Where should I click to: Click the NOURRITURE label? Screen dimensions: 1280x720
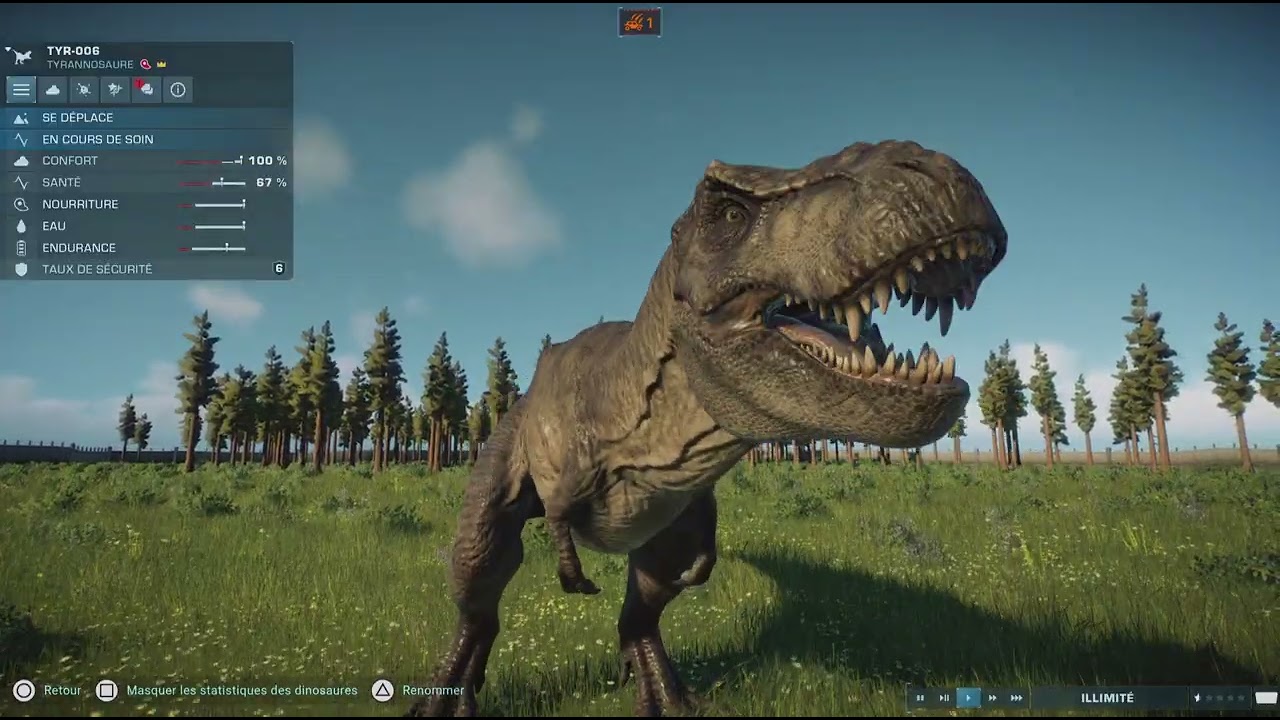(80, 204)
